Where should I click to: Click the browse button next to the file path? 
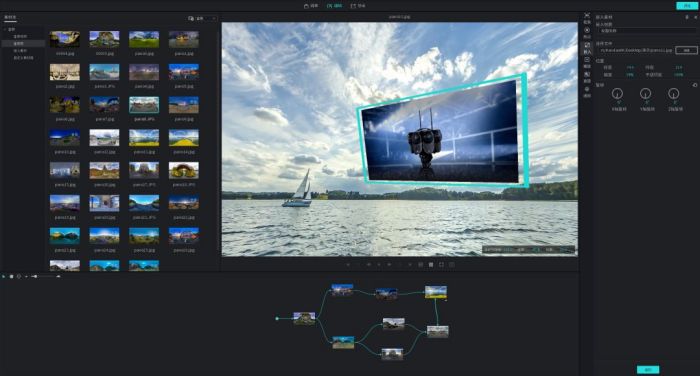pos(687,50)
